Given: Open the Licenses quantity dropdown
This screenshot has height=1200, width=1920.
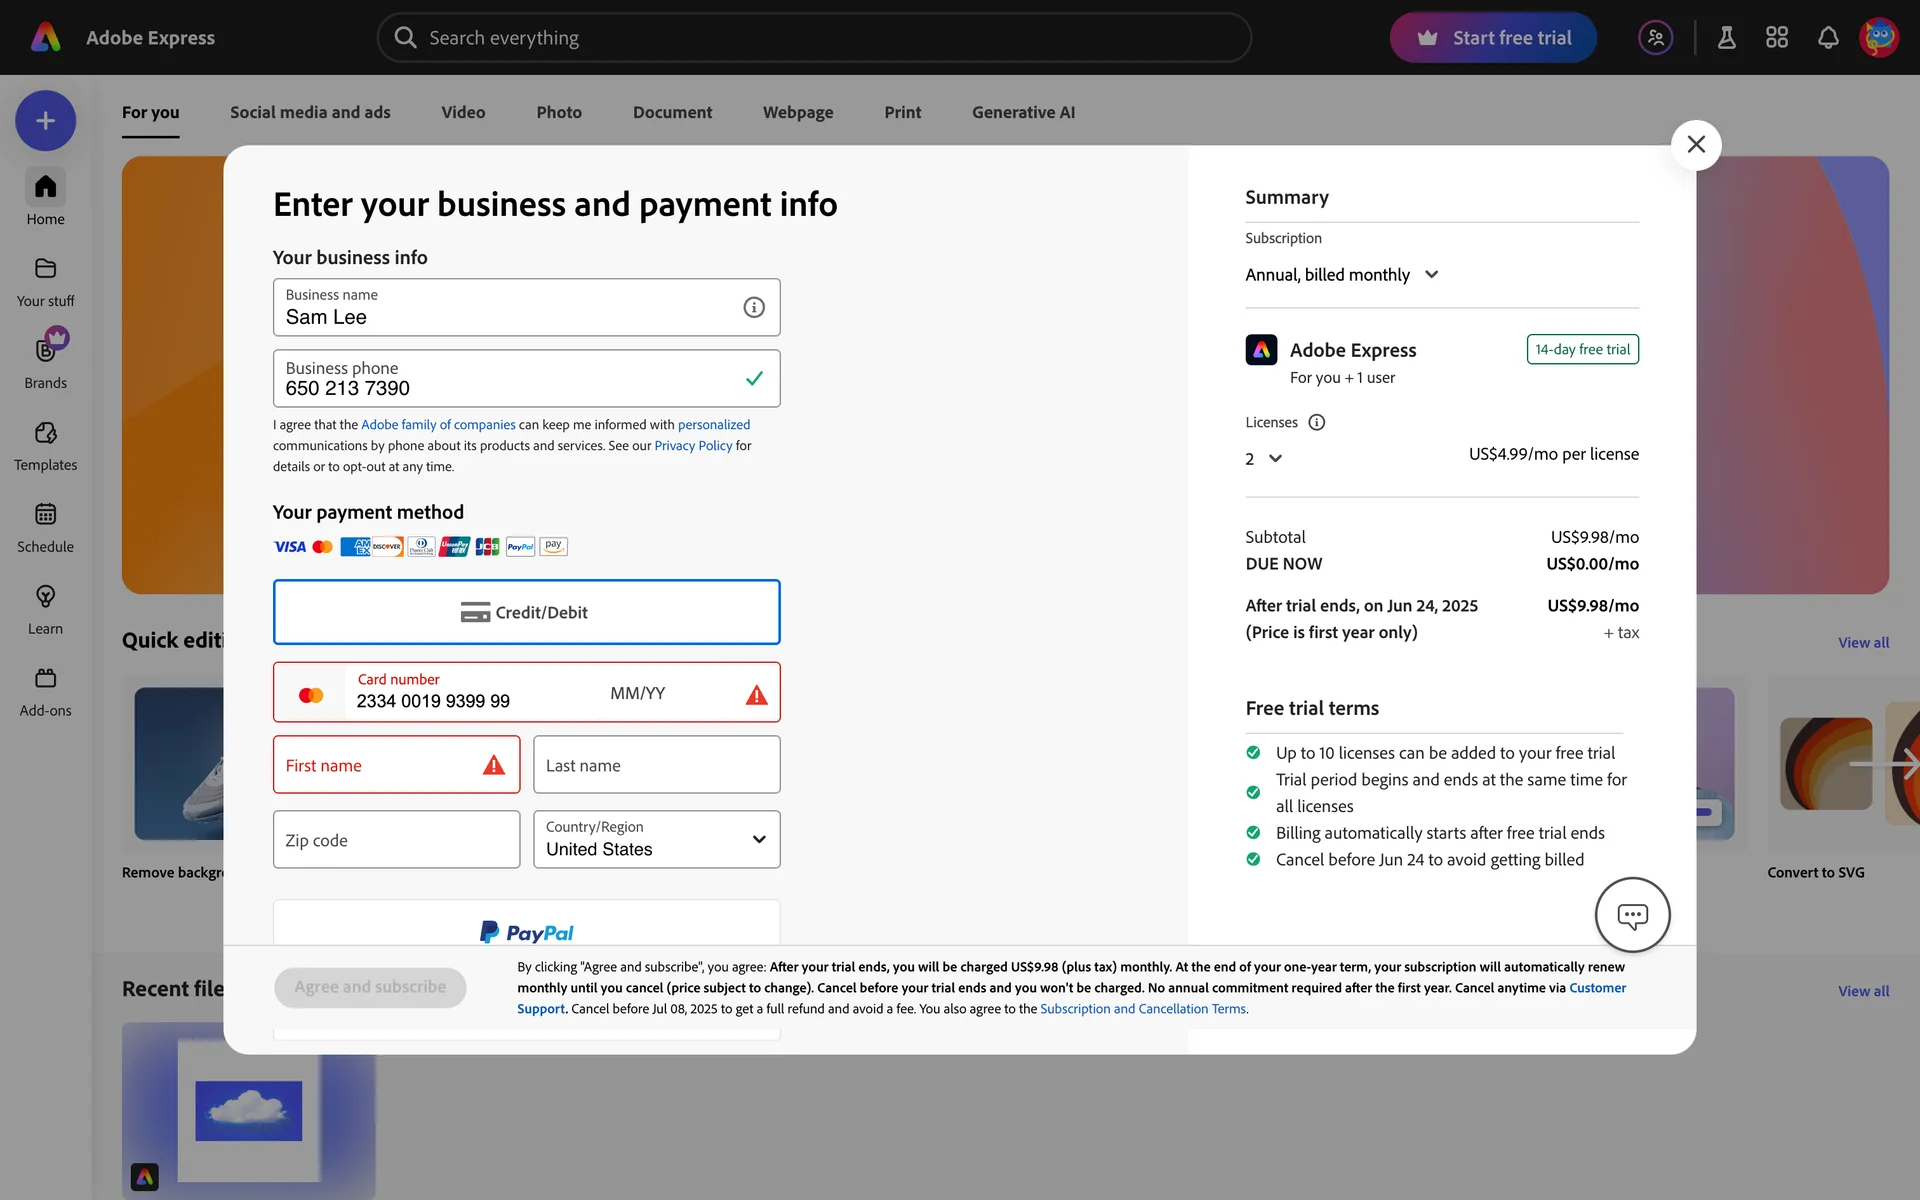Looking at the screenshot, I should coord(1263,459).
